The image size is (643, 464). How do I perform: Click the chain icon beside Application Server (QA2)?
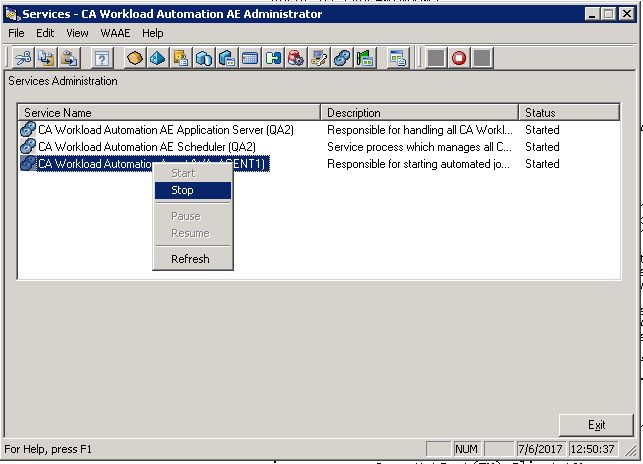click(x=28, y=130)
